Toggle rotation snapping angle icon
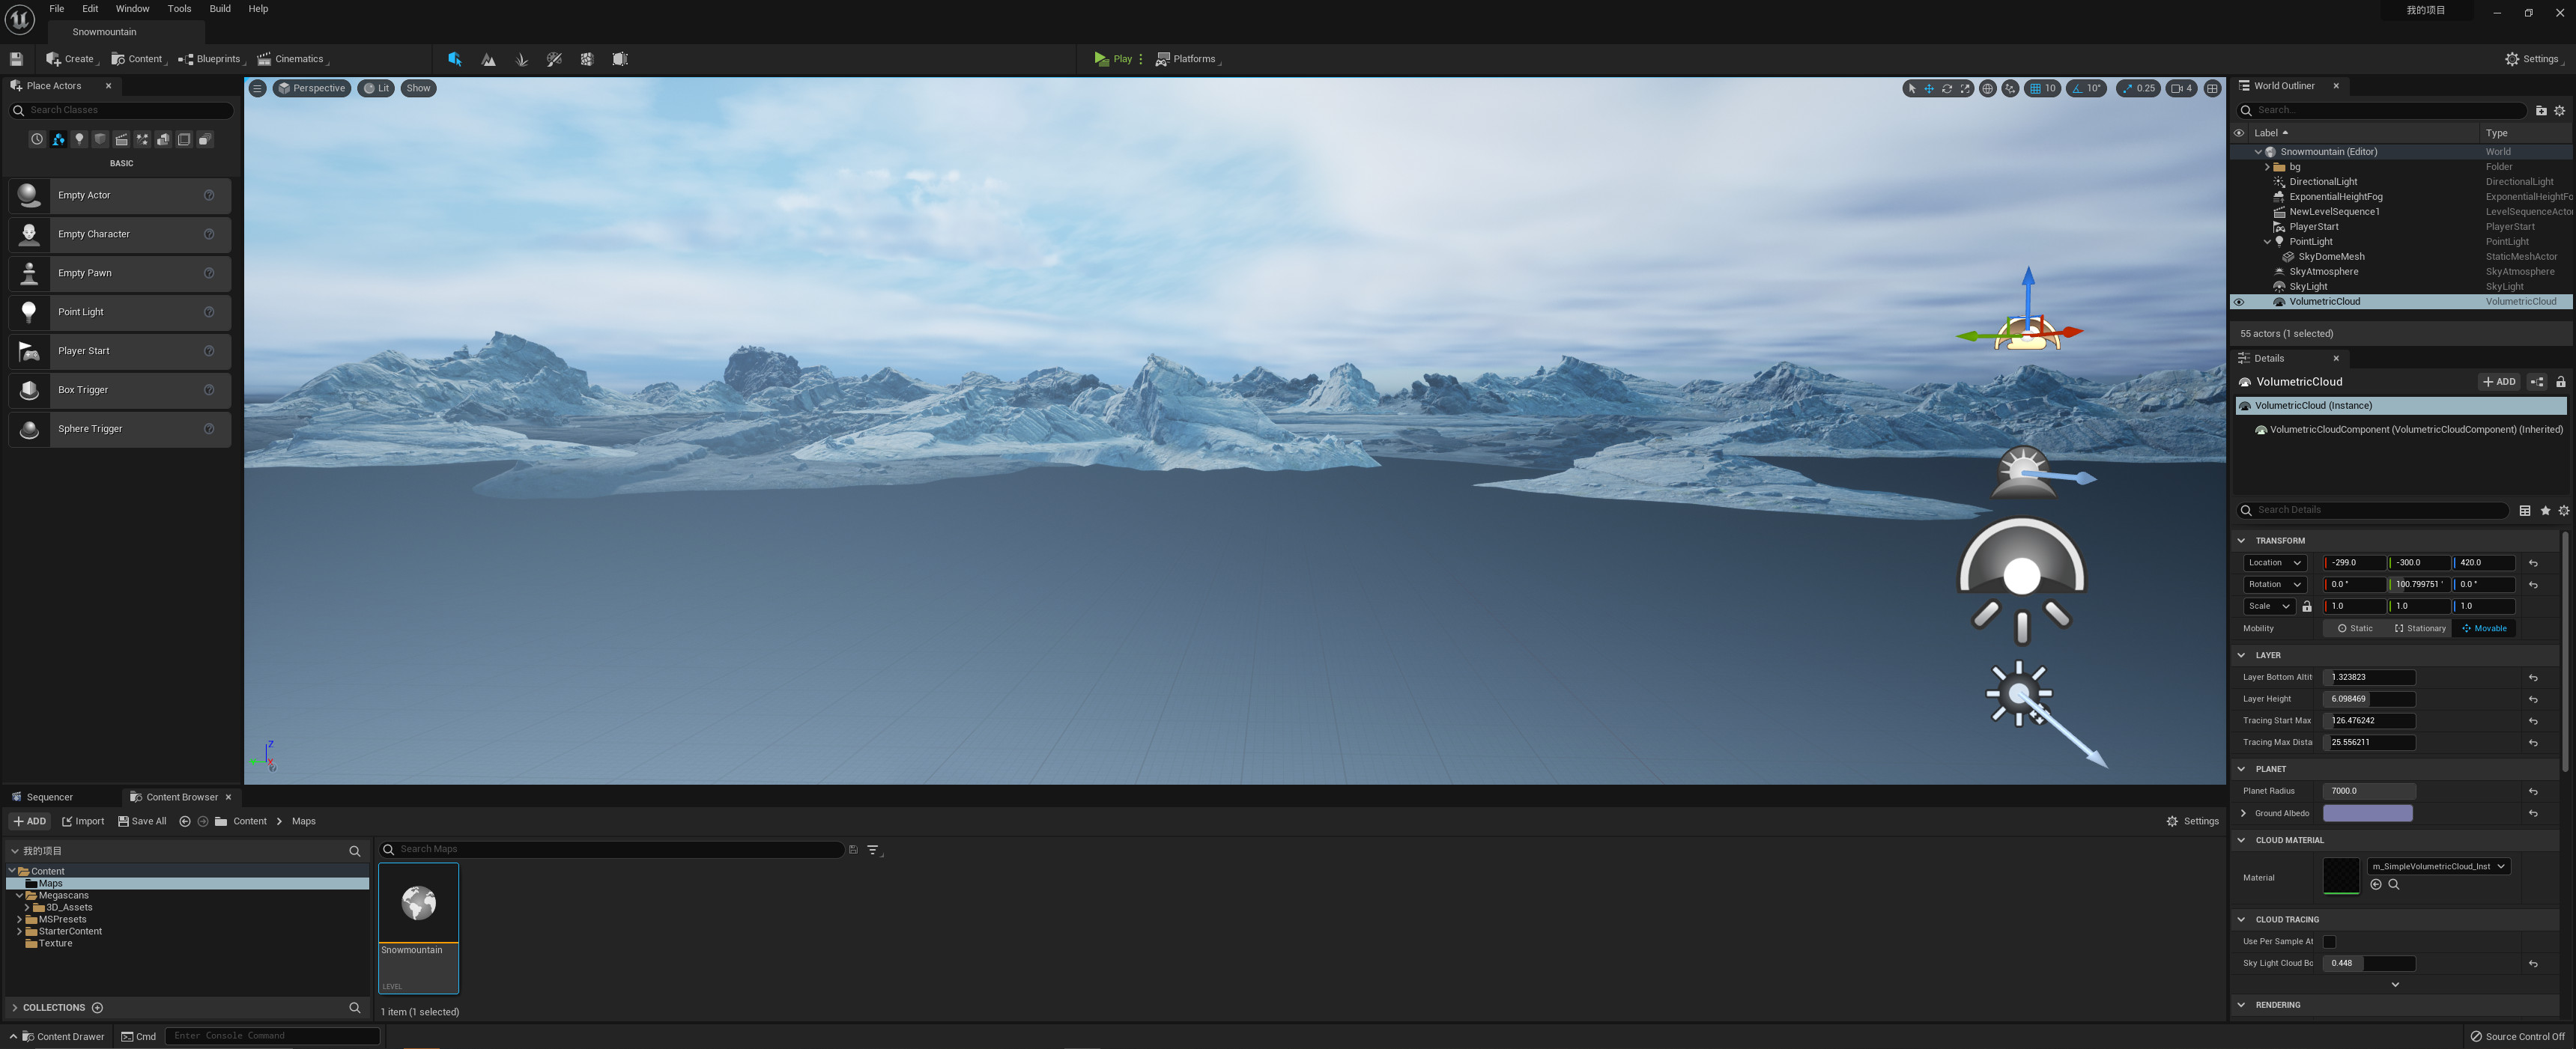Image resolution: width=2576 pixels, height=1049 pixels. tap(2077, 88)
